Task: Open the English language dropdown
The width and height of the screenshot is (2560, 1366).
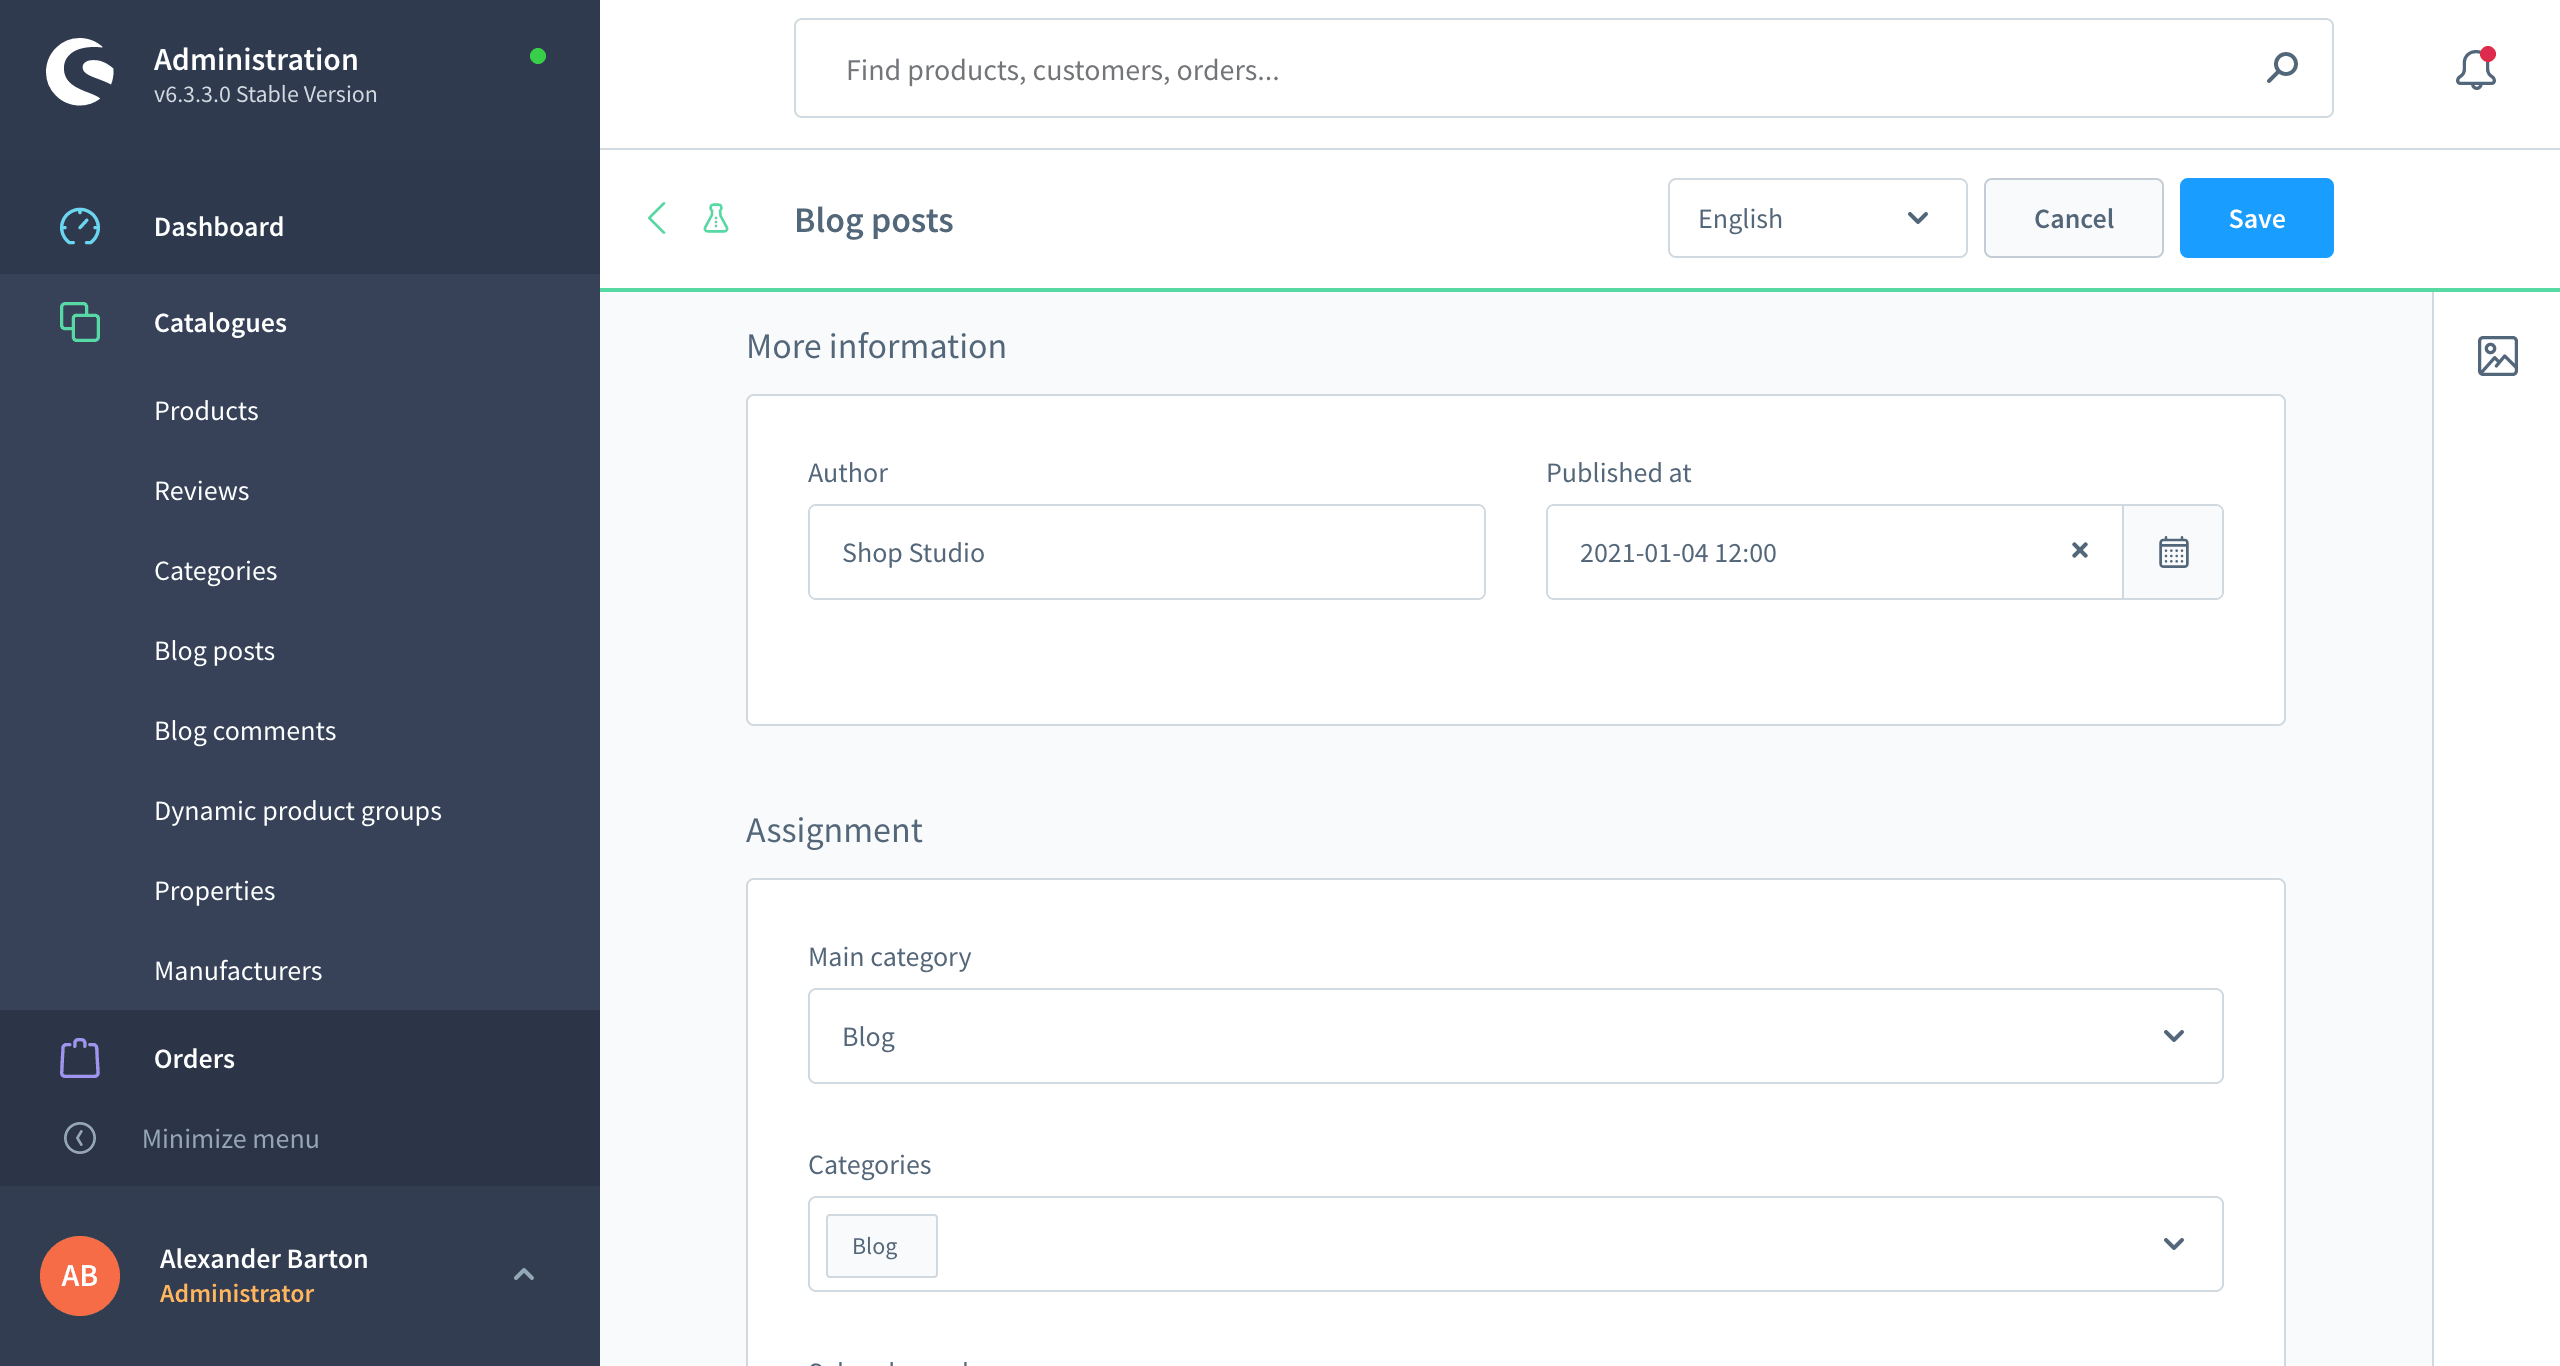Action: [x=1816, y=218]
